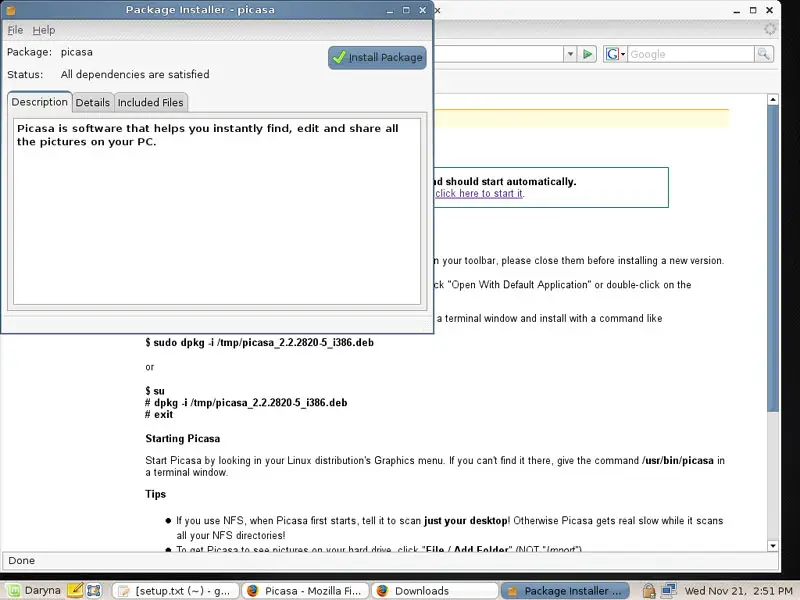Click the Firefox address bar field

pyautogui.click(x=499, y=54)
